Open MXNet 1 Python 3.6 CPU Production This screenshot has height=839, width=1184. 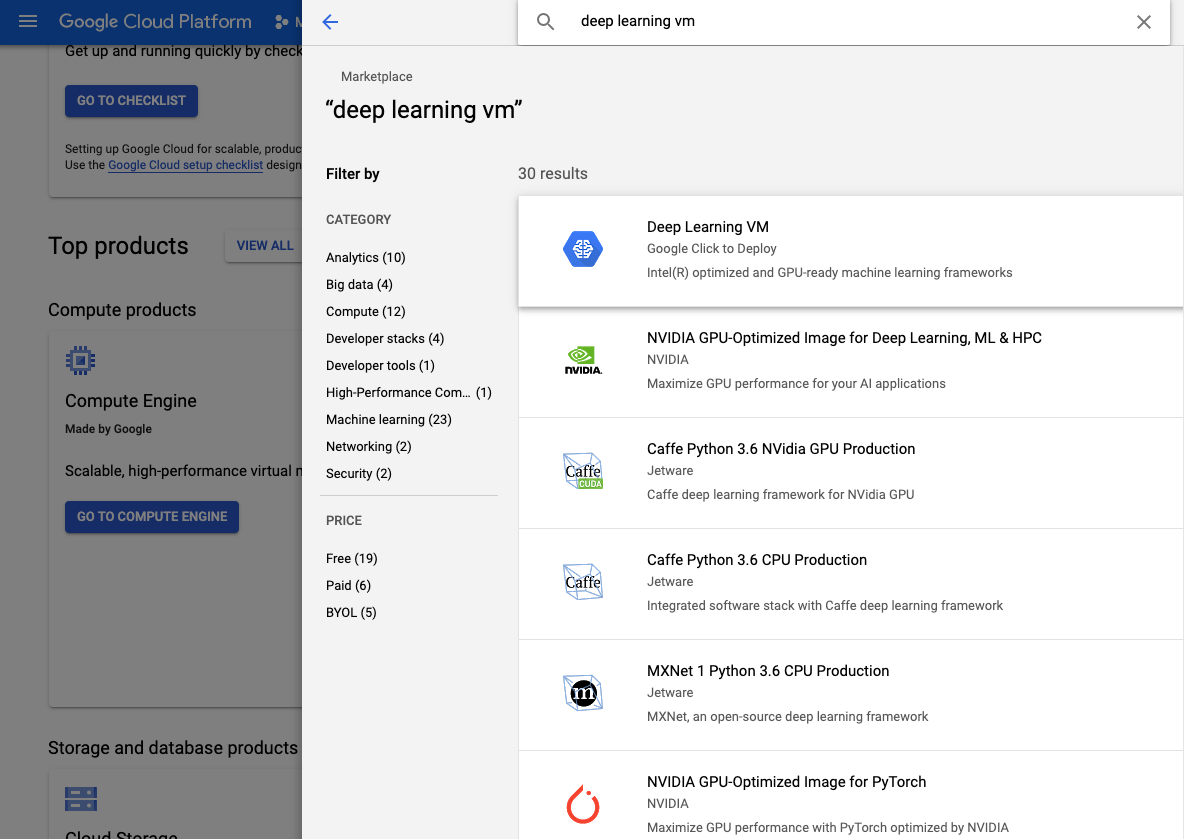click(850, 696)
